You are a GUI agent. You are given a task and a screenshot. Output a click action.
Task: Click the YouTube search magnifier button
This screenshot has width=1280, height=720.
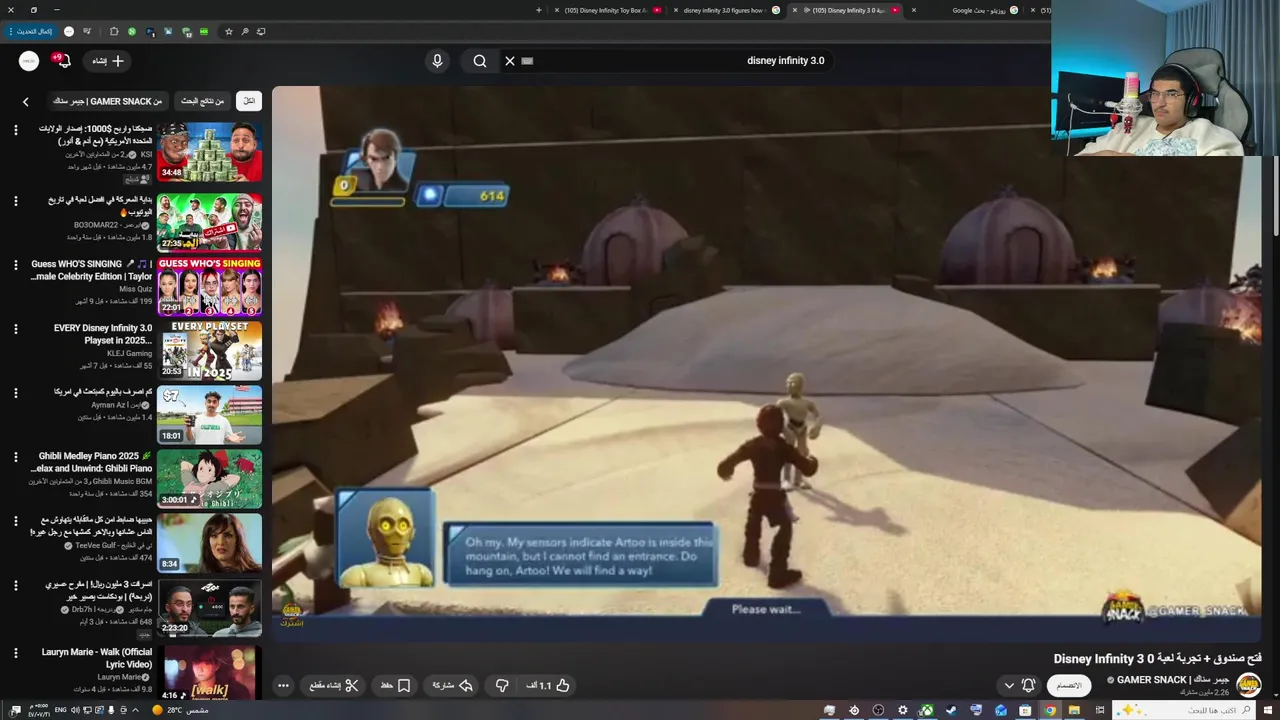tap(480, 61)
